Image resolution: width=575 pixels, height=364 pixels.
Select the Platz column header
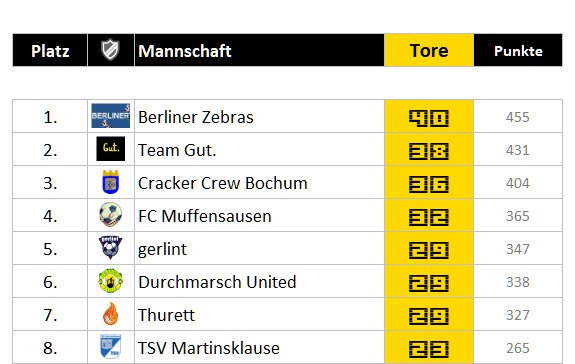click(x=50, y=51)
